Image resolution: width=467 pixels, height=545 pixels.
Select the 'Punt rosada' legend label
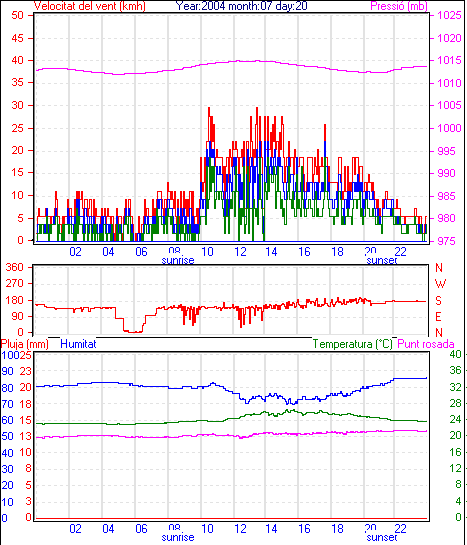[426, 344]
